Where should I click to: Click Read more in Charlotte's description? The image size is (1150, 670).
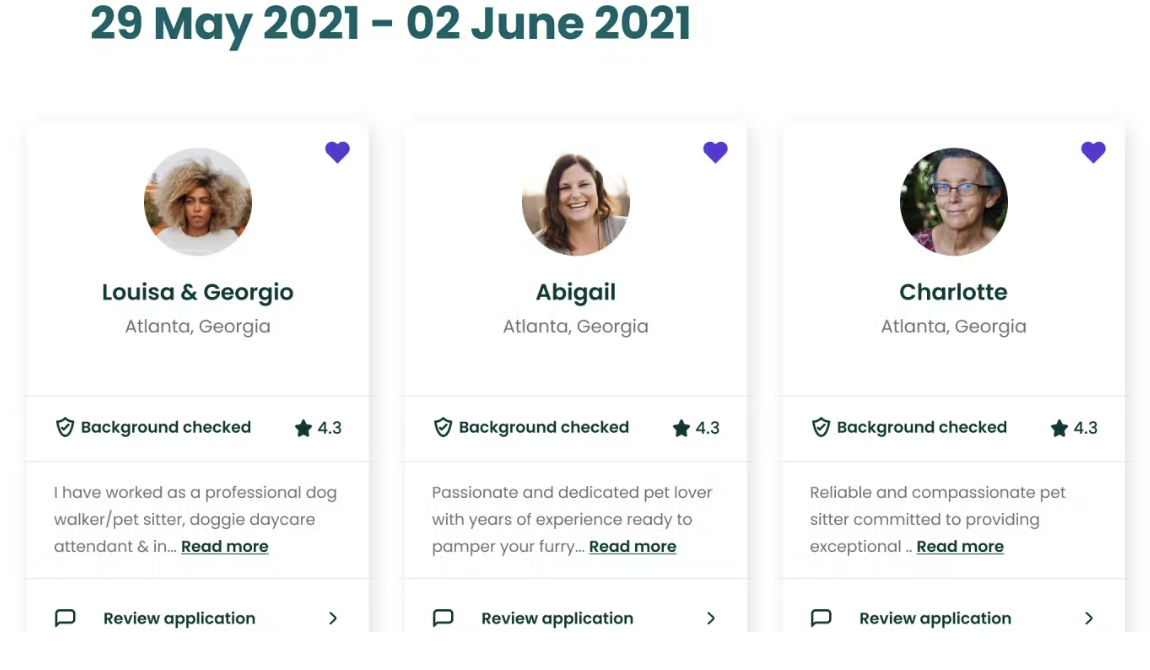coord(960,547)
